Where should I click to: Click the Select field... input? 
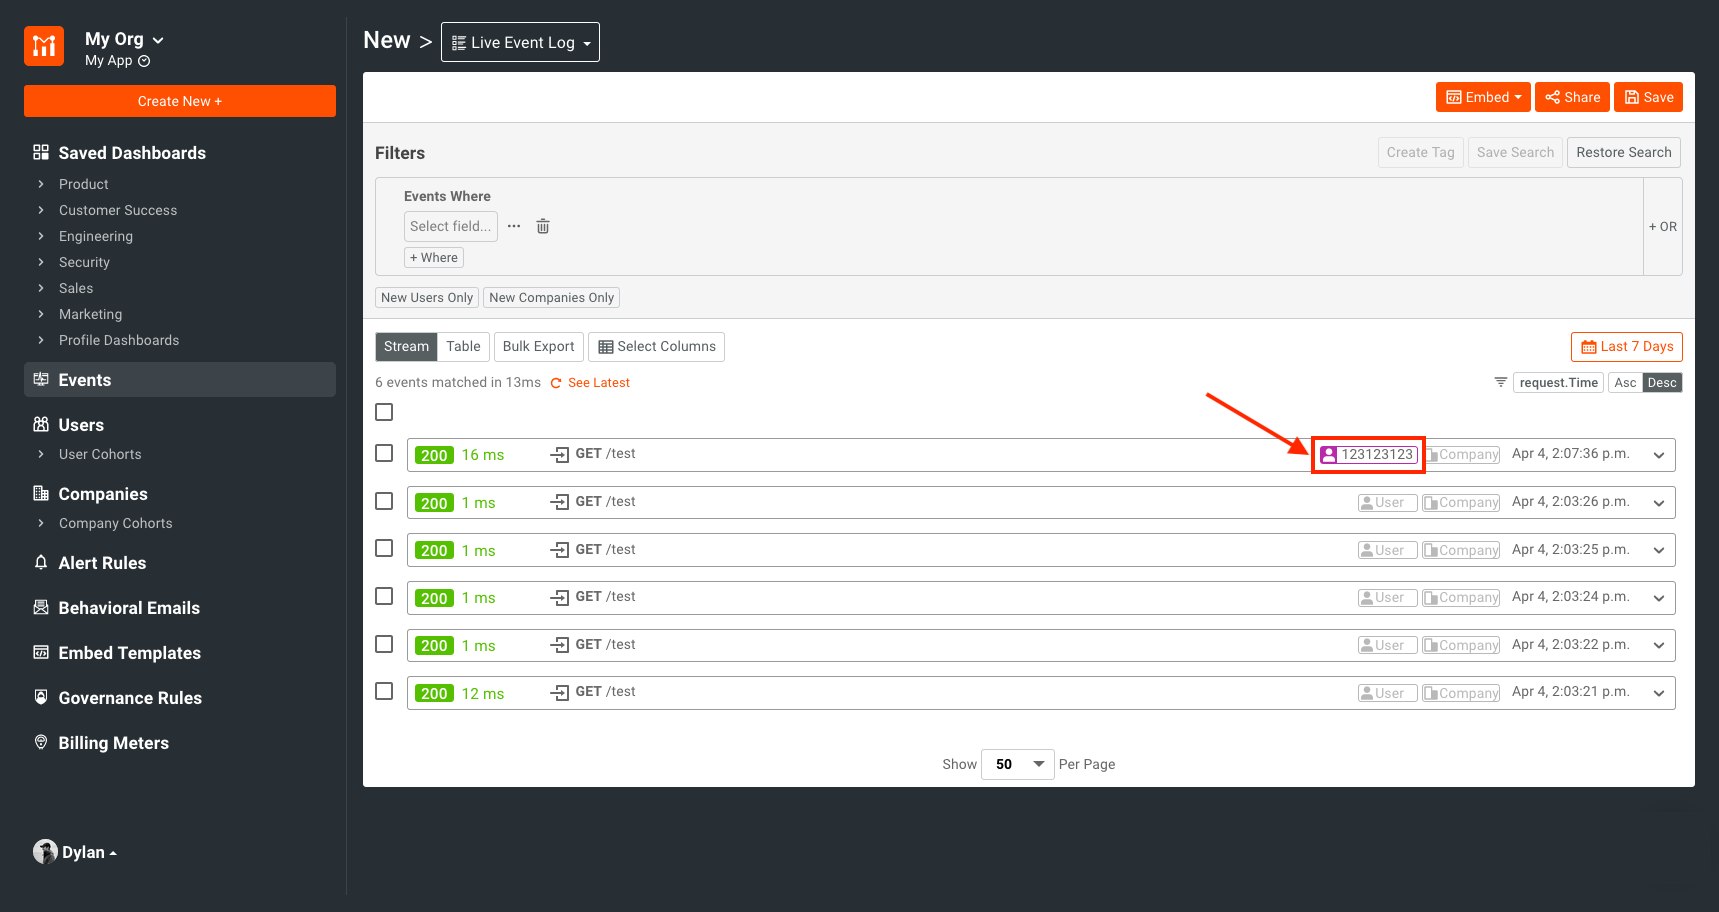click(450, 226)
